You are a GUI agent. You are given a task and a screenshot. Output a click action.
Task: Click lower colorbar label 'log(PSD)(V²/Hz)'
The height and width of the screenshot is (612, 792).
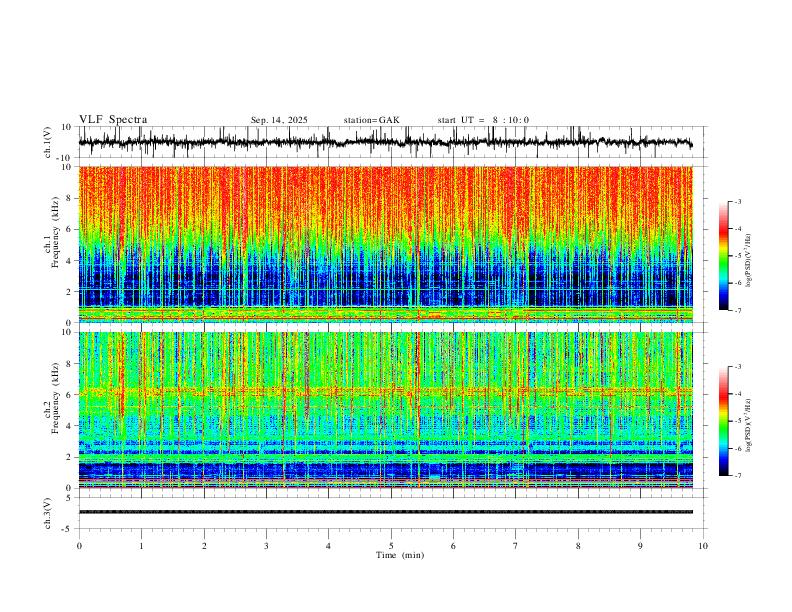coord(748,425)
